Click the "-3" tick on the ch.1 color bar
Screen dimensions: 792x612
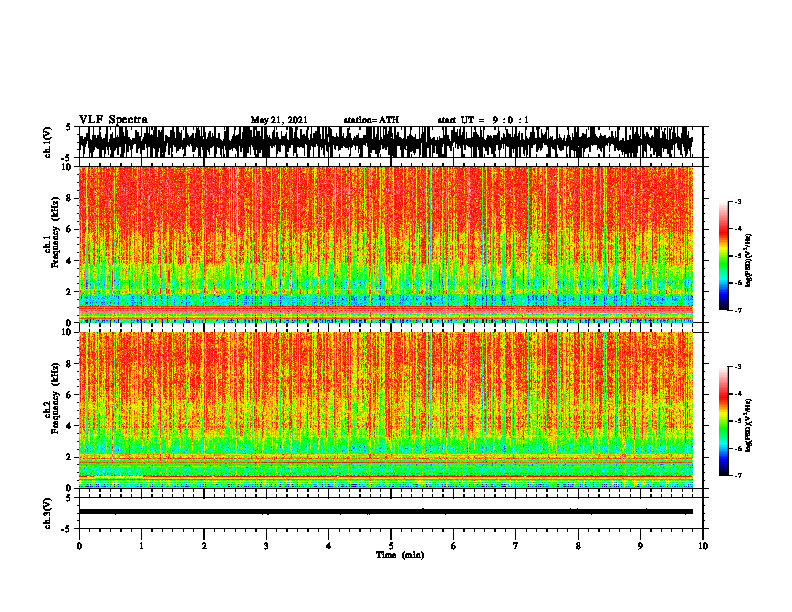[x=738, y=202]
